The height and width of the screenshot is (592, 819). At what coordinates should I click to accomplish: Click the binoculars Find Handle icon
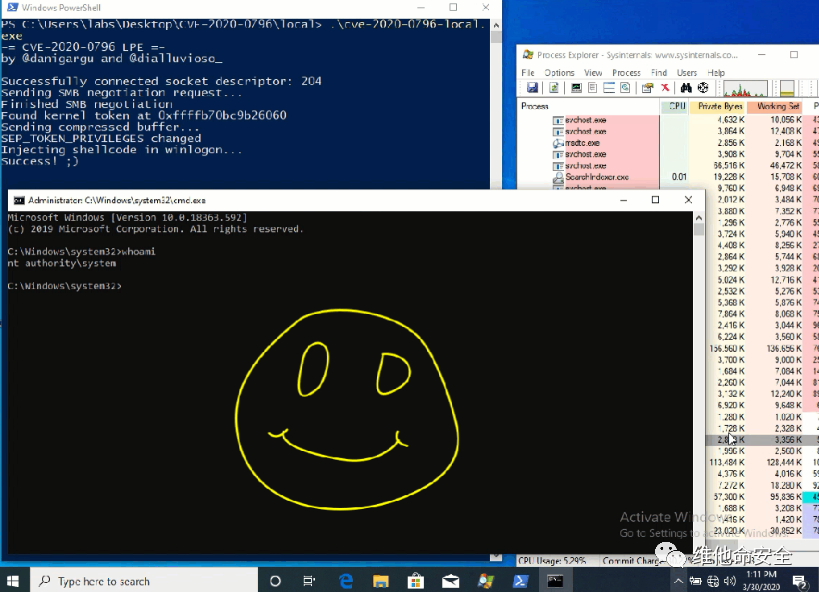(x=685, y=88)
